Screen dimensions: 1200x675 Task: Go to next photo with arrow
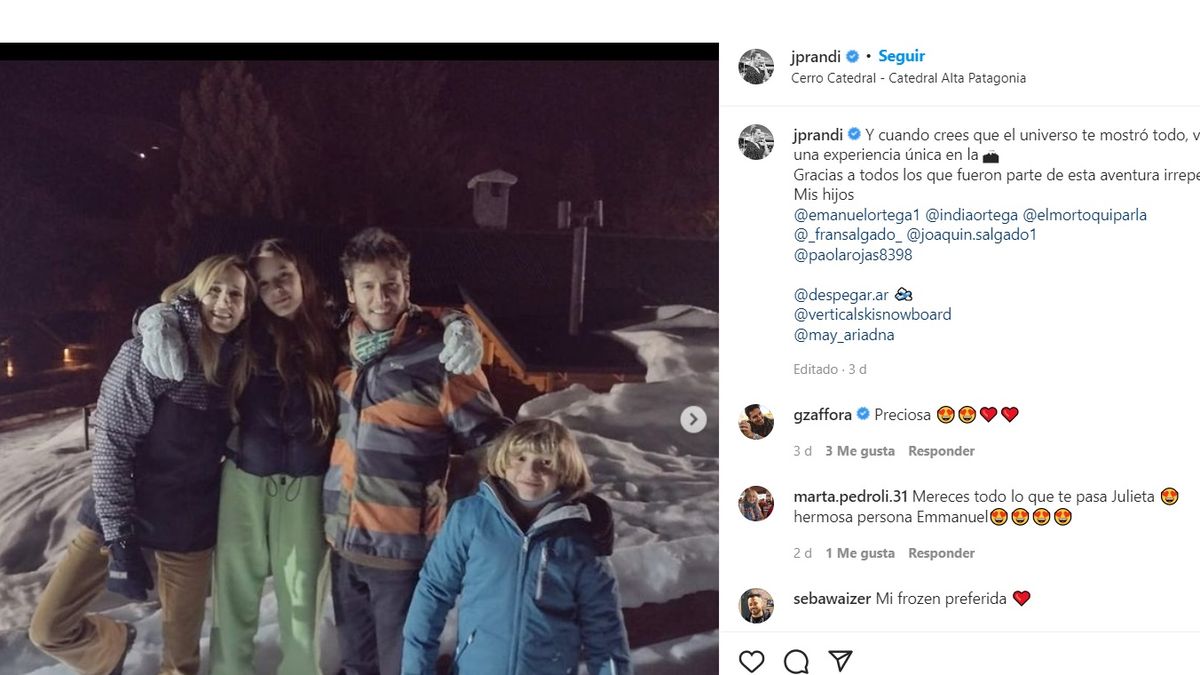pos(693,419)
